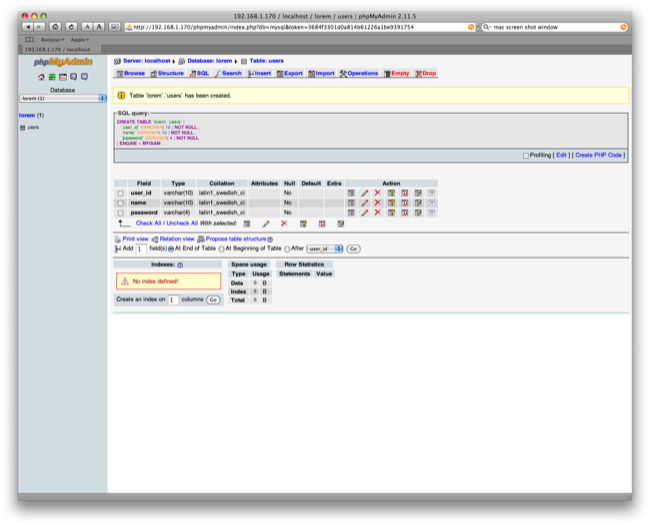The image size is (650, 525).
Task: Click 'With selected' primary key icon
Action: (x=303, y=224)
